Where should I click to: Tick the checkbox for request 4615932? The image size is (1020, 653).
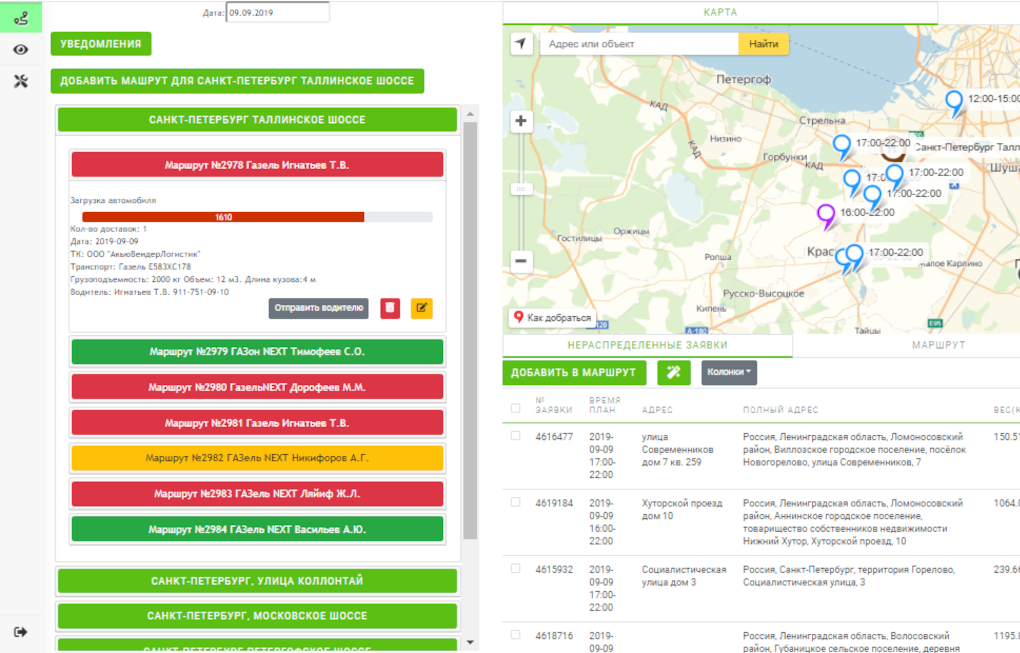tap(516, 568)
